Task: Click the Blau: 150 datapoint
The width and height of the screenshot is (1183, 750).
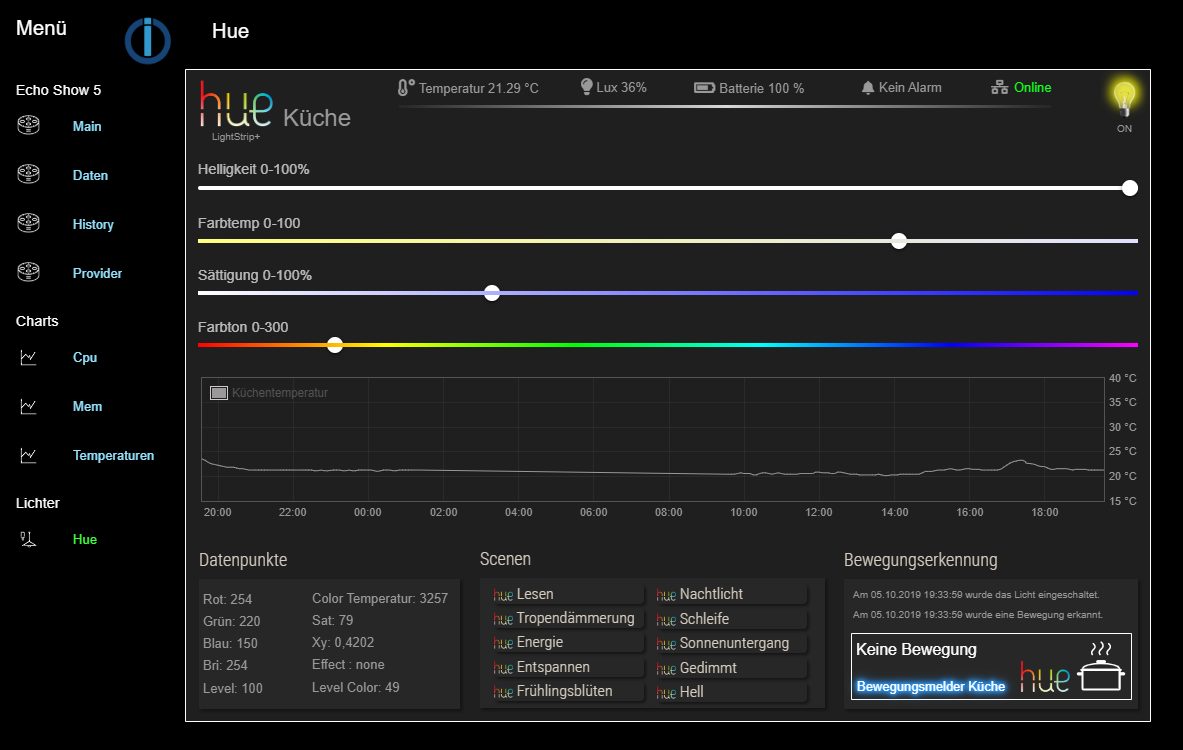Action: pos(230,644)
